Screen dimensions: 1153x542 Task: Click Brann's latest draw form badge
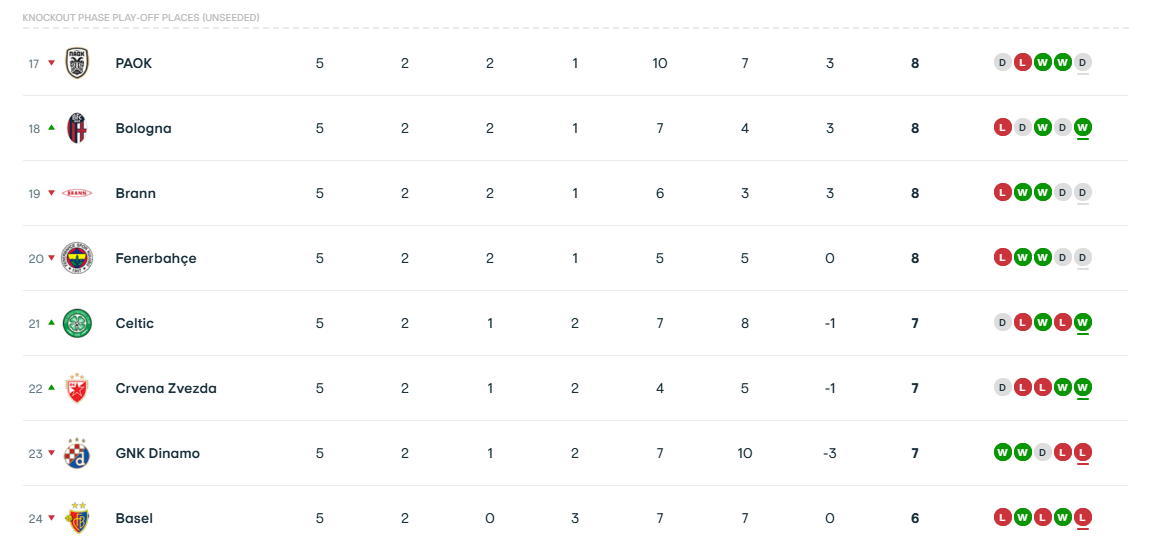coord(1082,193)
